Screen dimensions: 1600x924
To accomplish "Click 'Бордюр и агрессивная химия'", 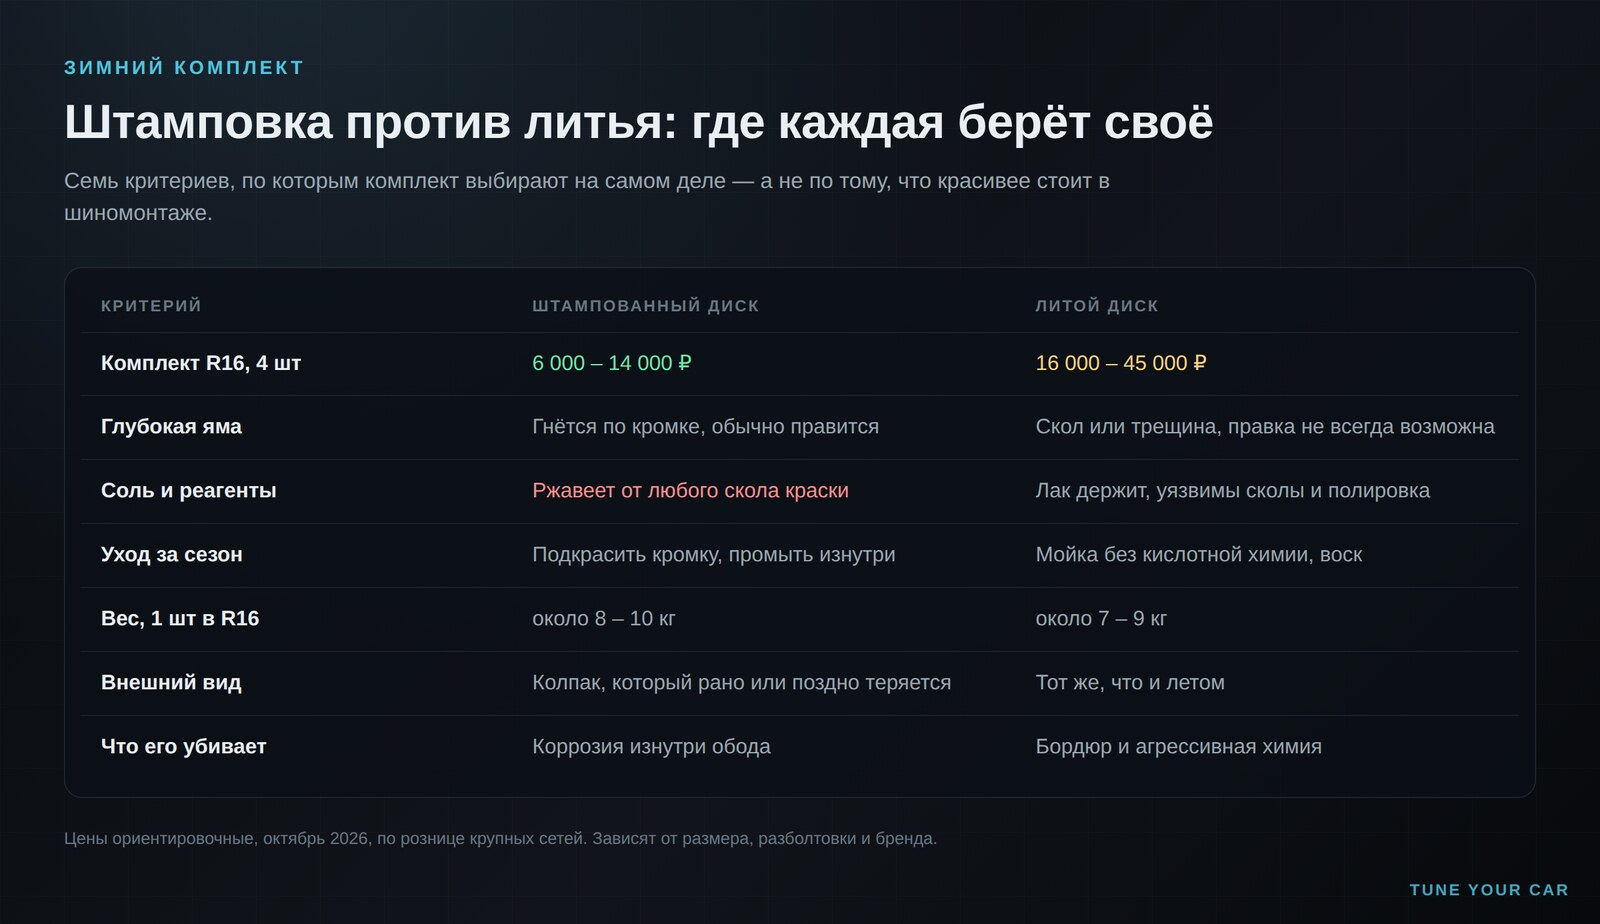I will [1178, 746].
